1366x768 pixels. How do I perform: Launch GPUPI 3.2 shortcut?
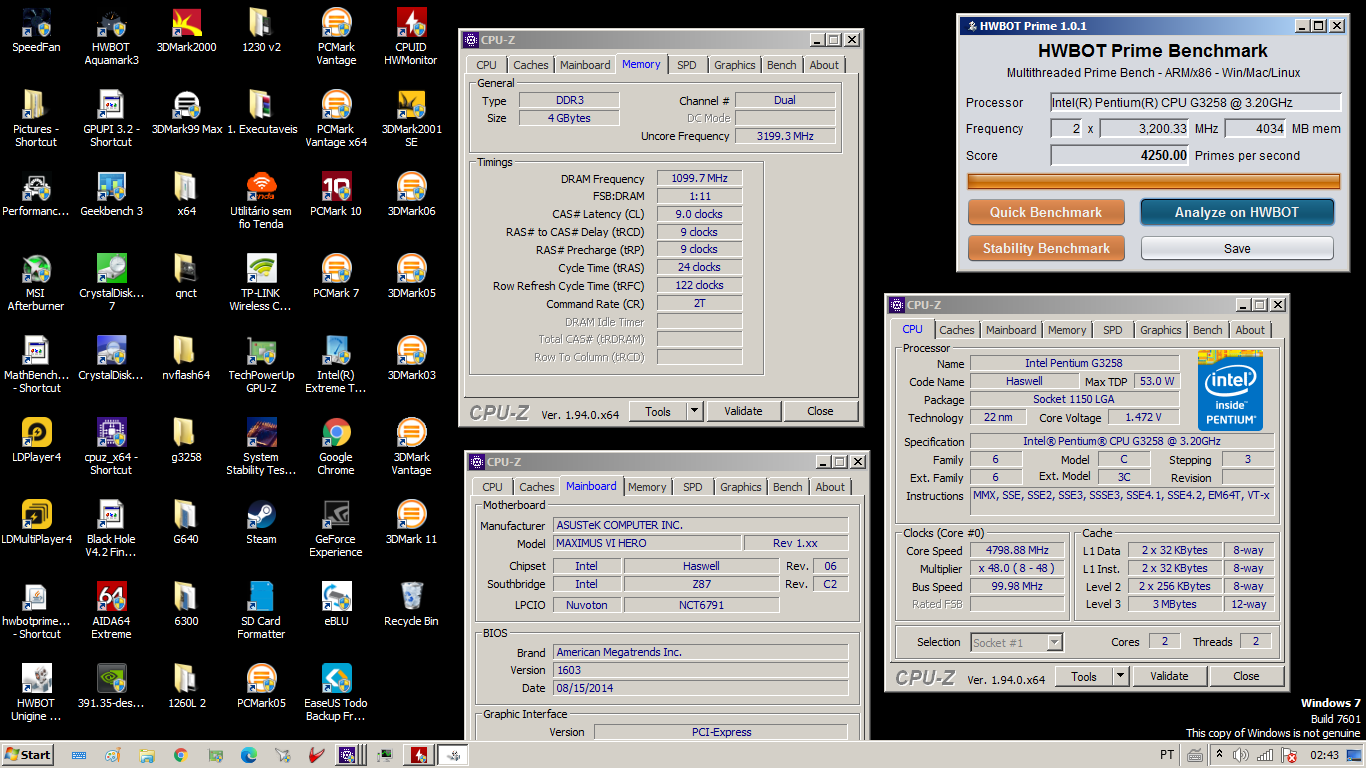[111, 118]
